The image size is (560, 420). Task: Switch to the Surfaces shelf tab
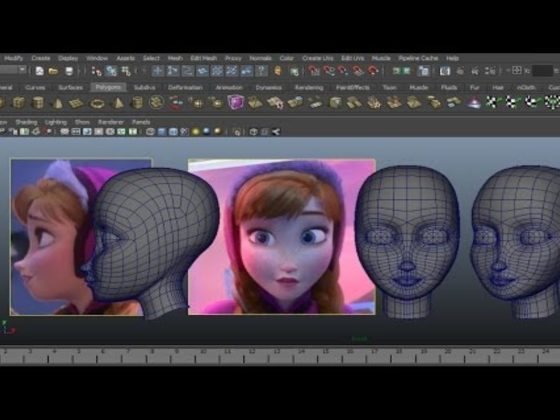(x=70, y=88)
